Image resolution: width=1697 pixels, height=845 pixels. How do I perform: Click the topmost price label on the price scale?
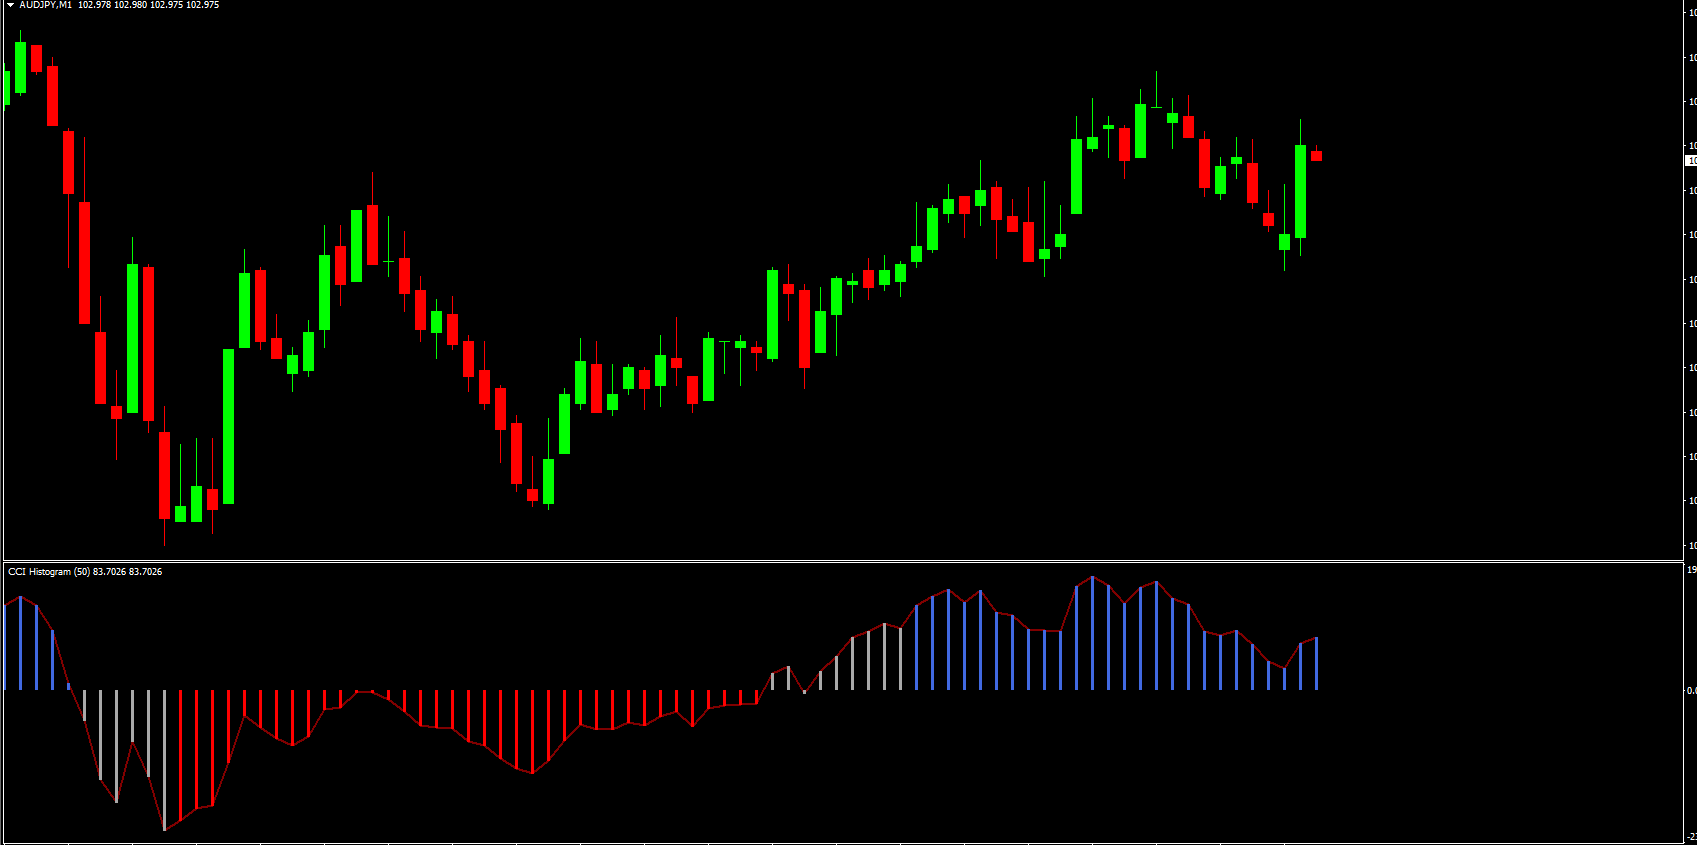click(1691, 13)
